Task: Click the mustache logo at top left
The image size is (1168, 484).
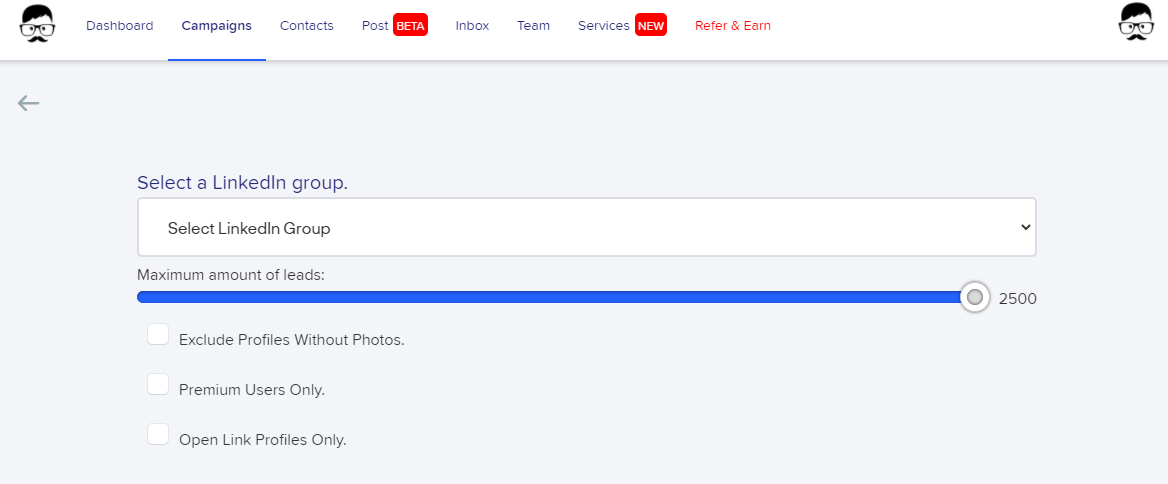Action: (37, 23)
